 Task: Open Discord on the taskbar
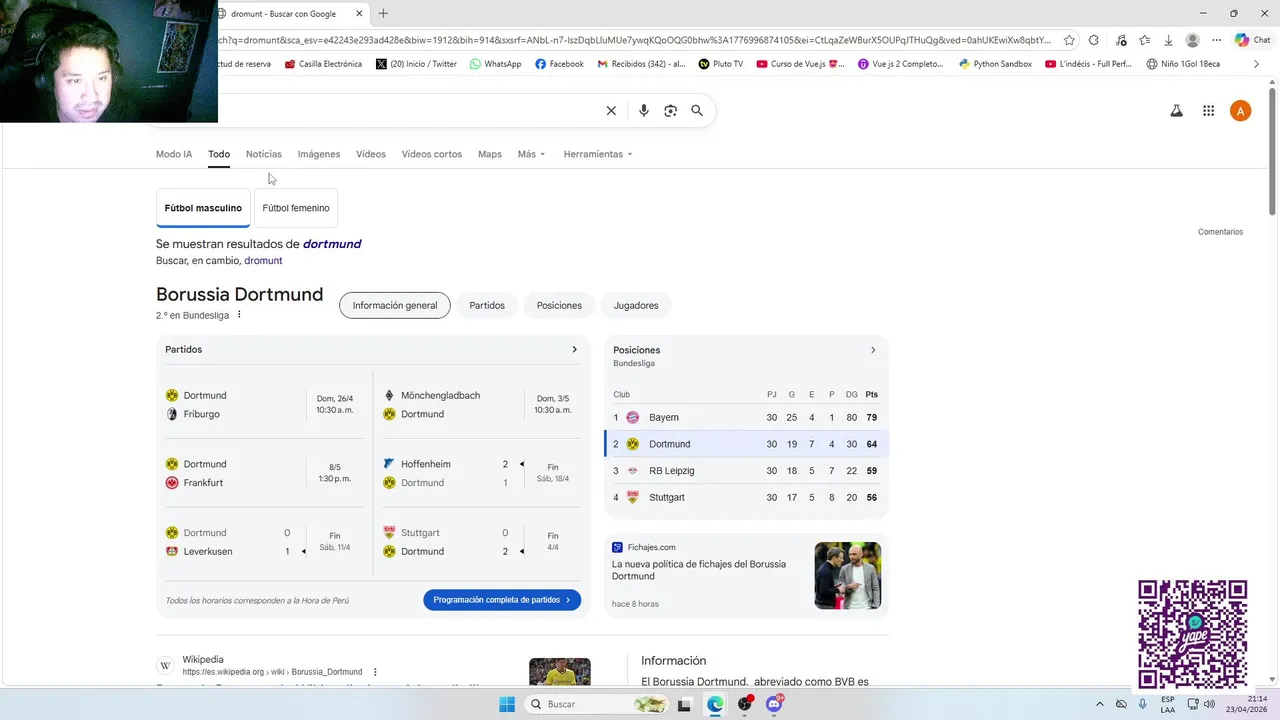774,704
